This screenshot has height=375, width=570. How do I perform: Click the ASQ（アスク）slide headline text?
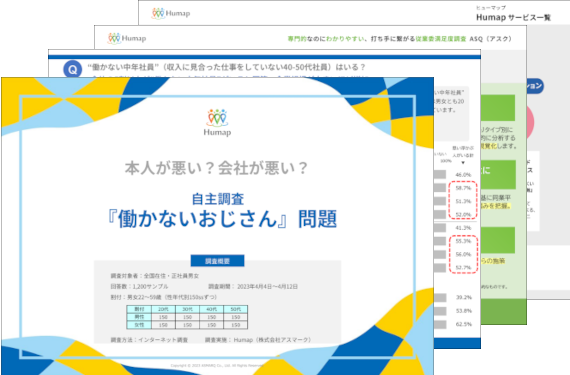pos(400,39)
